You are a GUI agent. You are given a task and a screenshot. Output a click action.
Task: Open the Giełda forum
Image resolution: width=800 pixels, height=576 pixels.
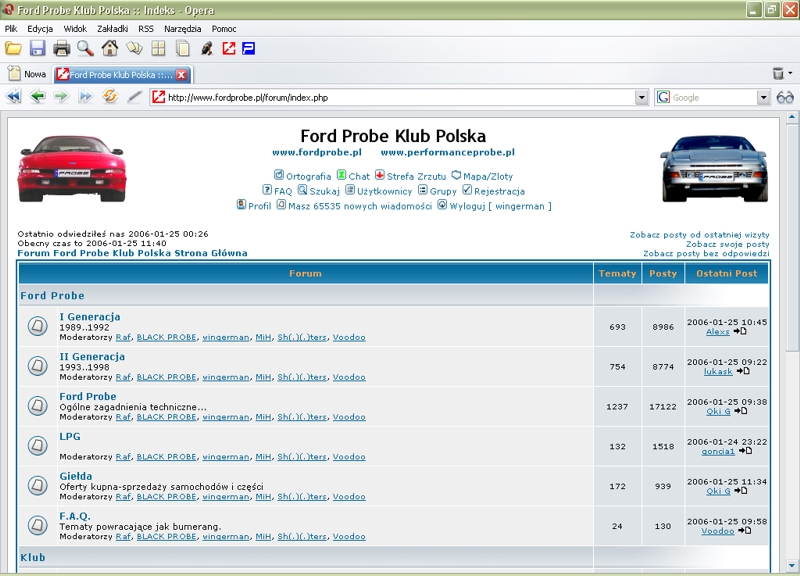pyautogui.click(x=76, y=475)
